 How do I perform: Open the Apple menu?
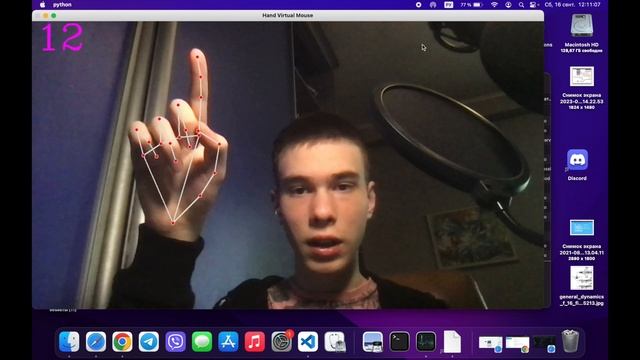(x=42, y=4)
